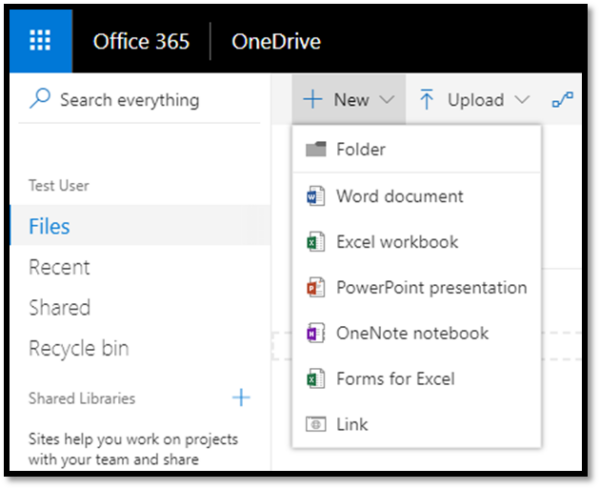Click the 'Sites help you work' description text

133,449
